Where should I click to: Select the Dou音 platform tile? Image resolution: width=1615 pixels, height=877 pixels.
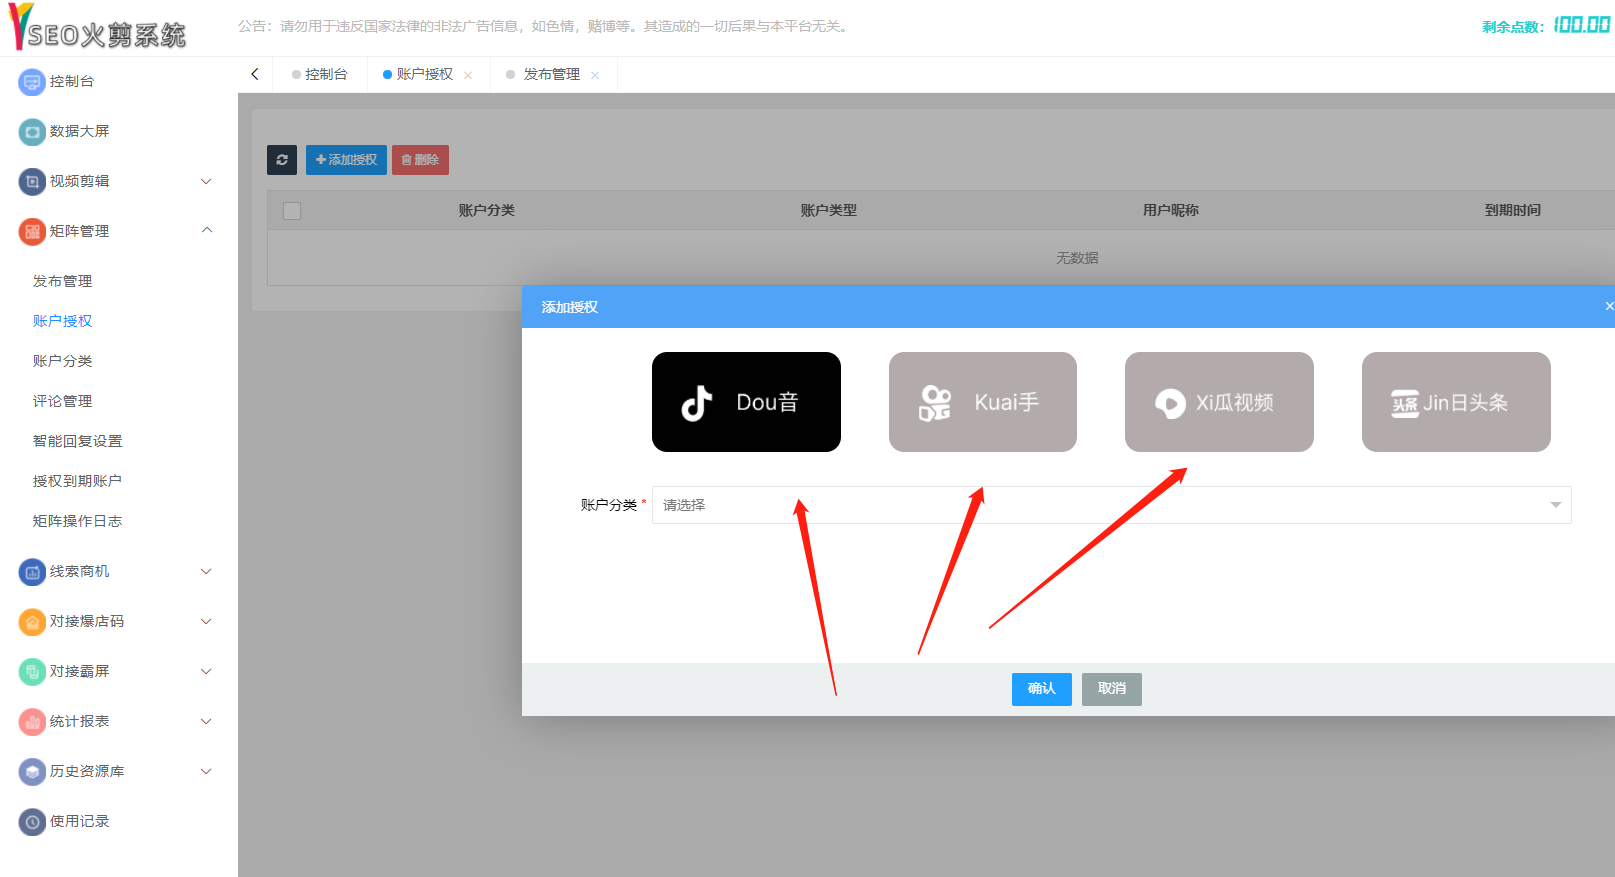click(746, 402)
